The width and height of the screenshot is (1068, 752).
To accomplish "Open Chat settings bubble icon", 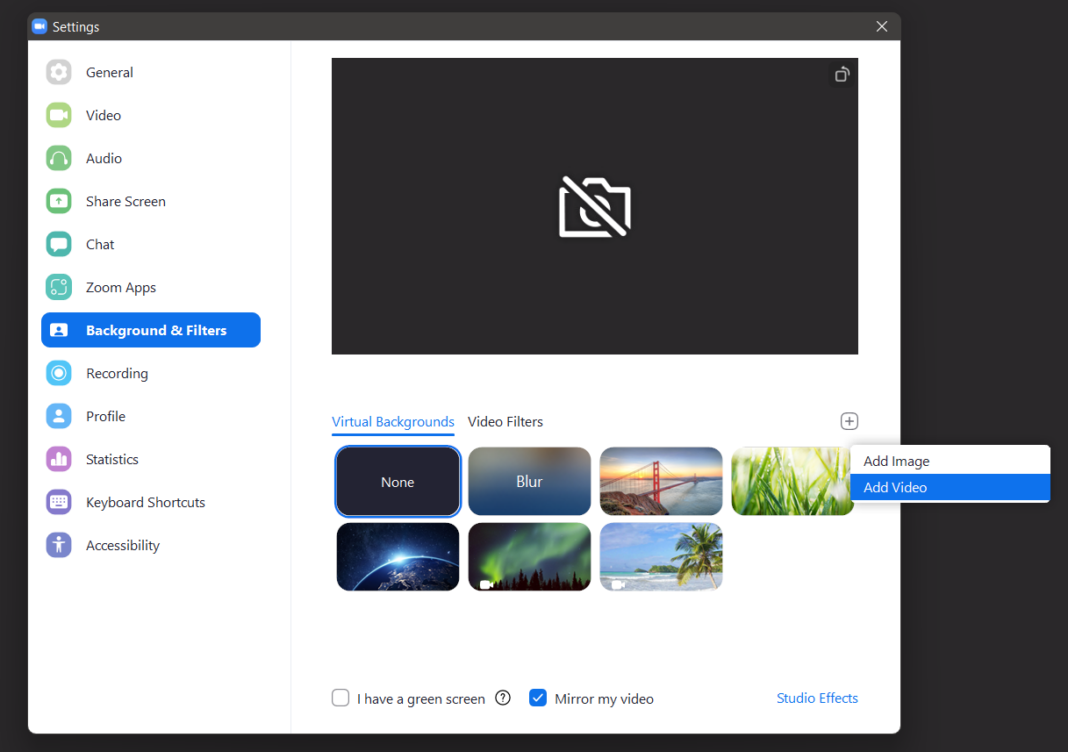I will click(x=59, y=244).
